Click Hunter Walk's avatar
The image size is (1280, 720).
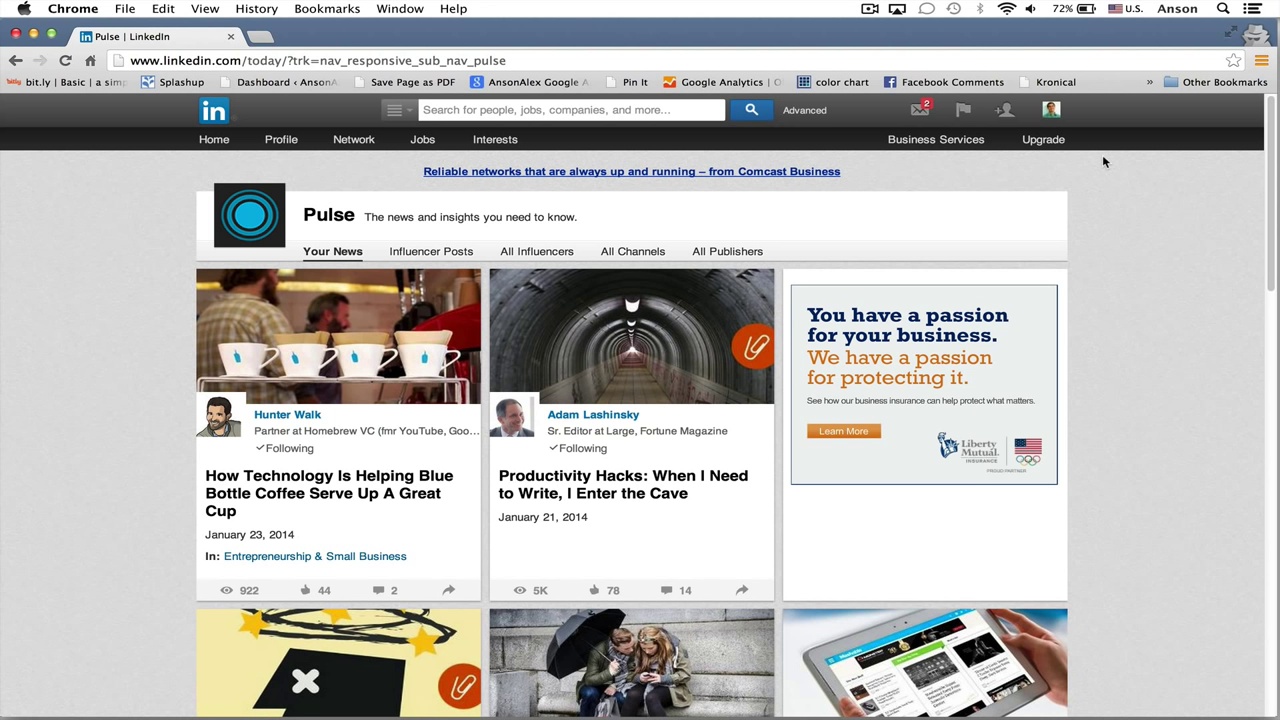[x=218, y=417]
